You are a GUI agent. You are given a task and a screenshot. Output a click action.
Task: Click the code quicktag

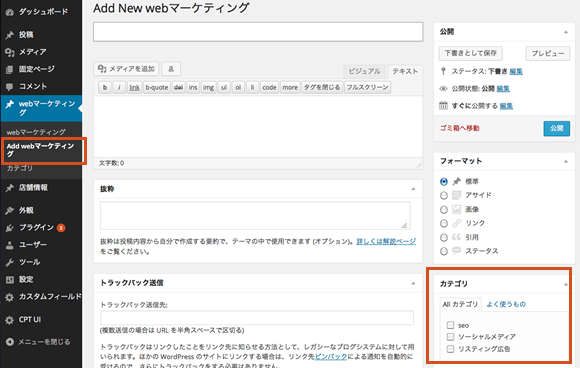coord(269,88)
